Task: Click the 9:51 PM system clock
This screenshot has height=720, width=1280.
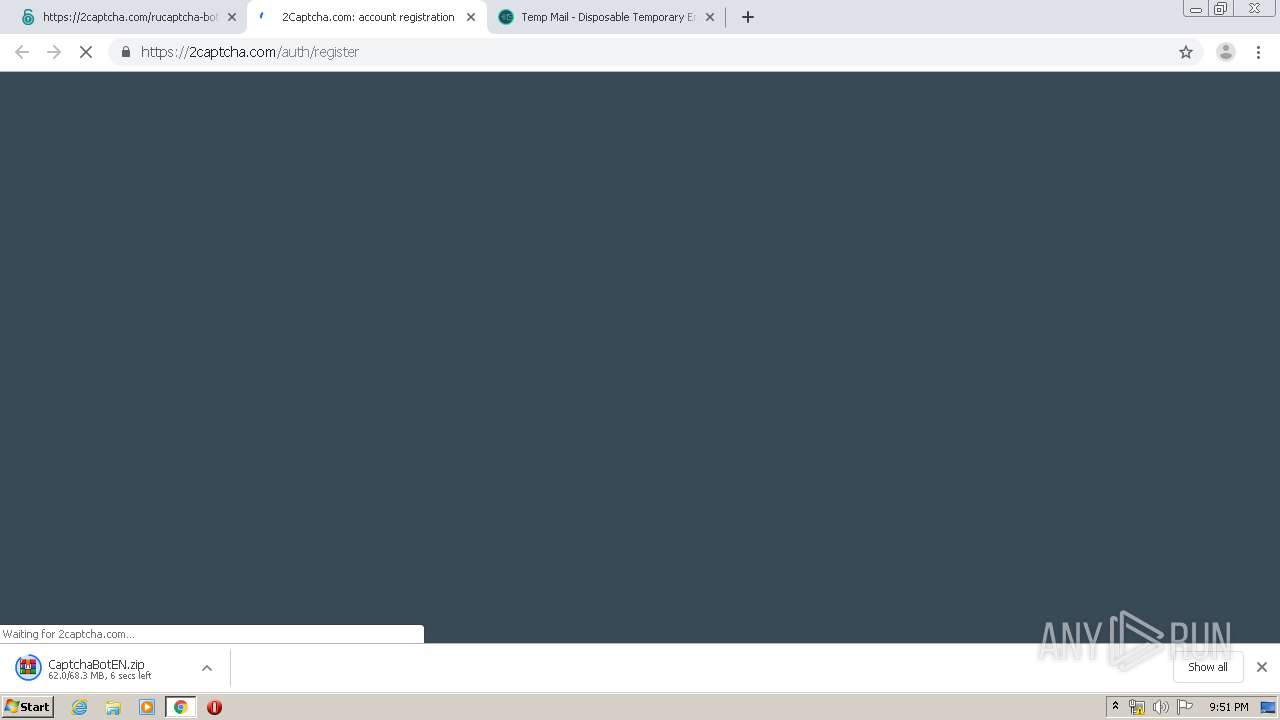Action: click(1229, 707)
